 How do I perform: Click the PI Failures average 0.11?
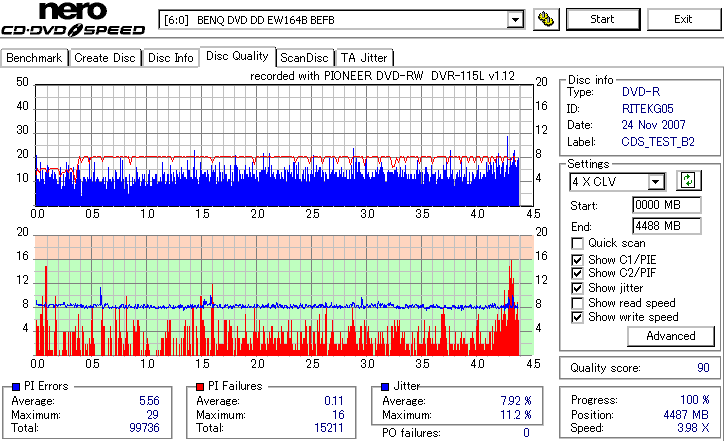tap(334, 401)
